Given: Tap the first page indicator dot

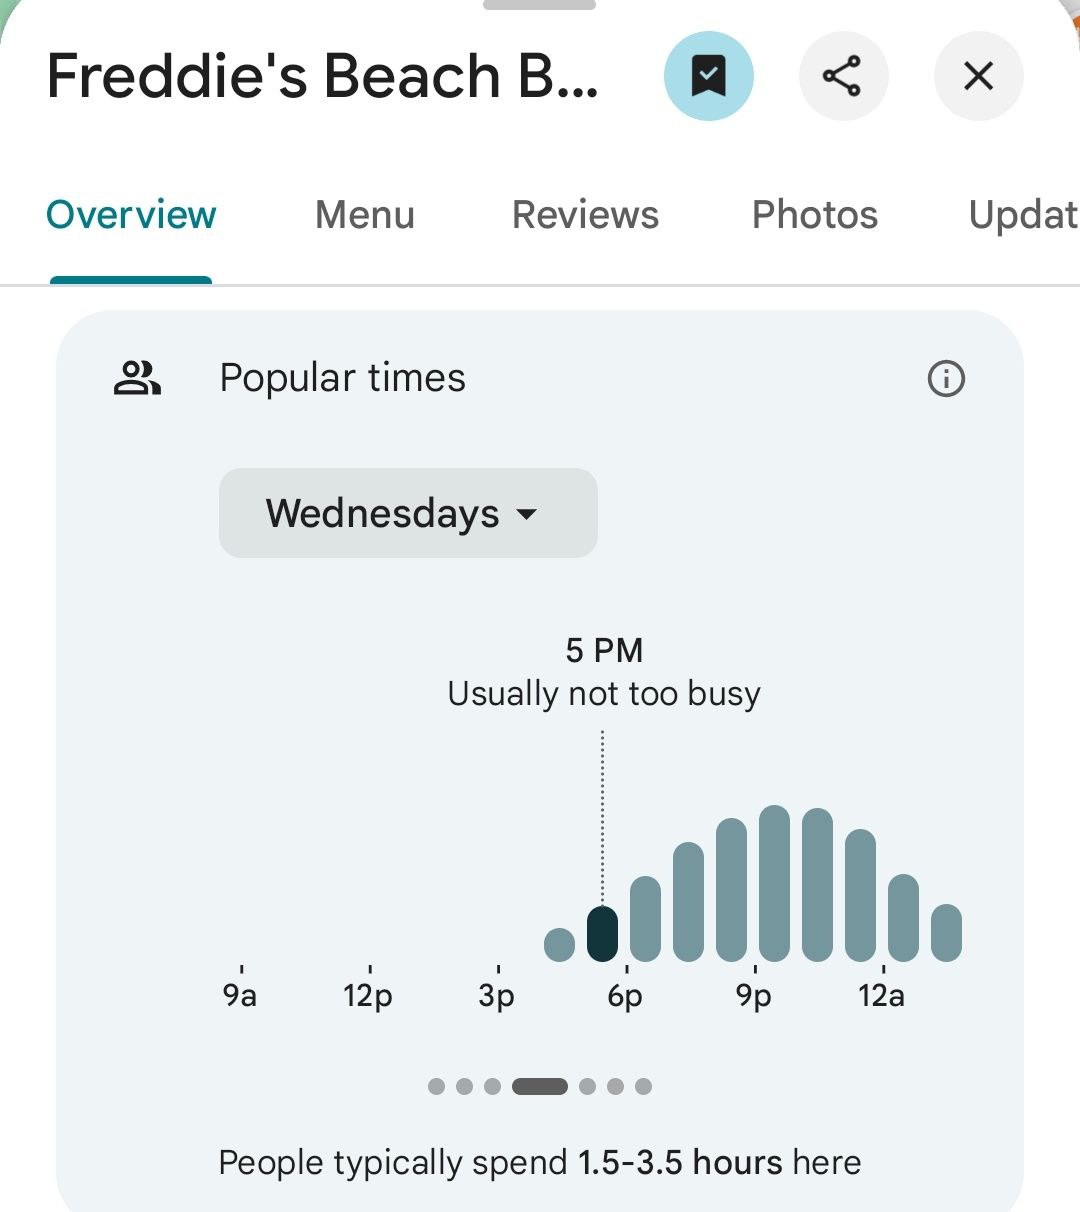Looking at the screenshot, I should (436, 1086).
